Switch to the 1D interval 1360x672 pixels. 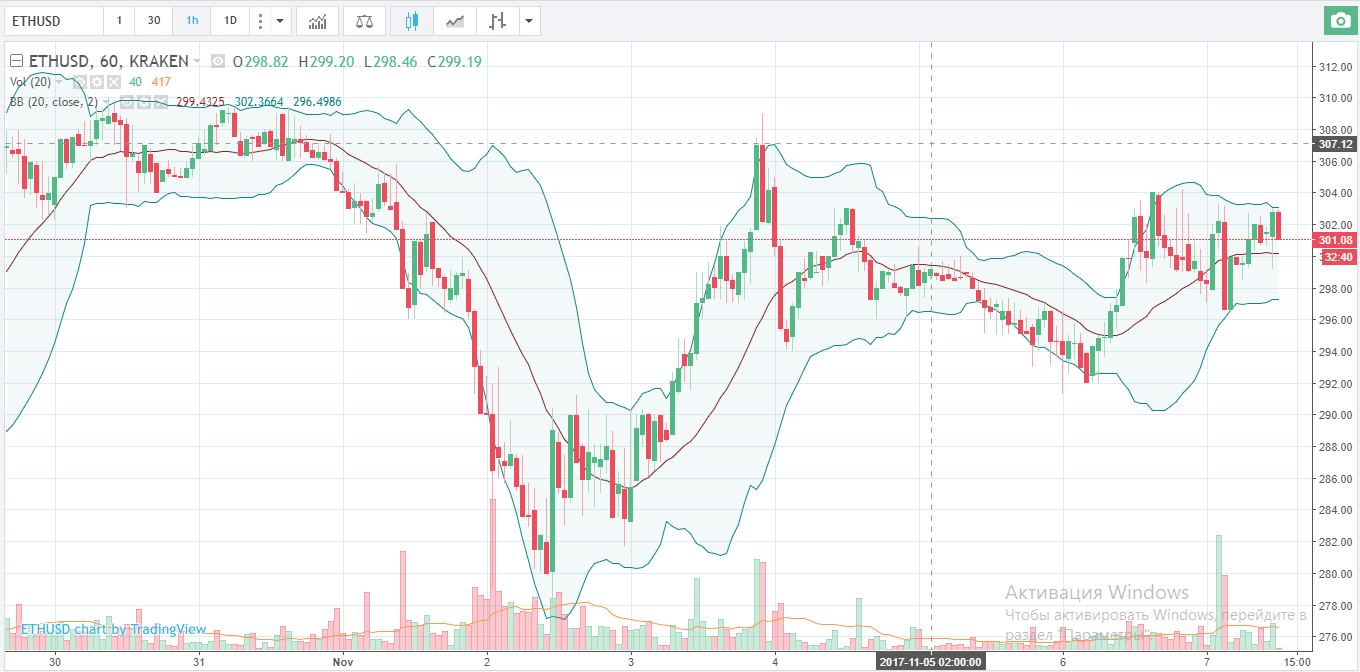pyautogui.click(x=232, y=20)
